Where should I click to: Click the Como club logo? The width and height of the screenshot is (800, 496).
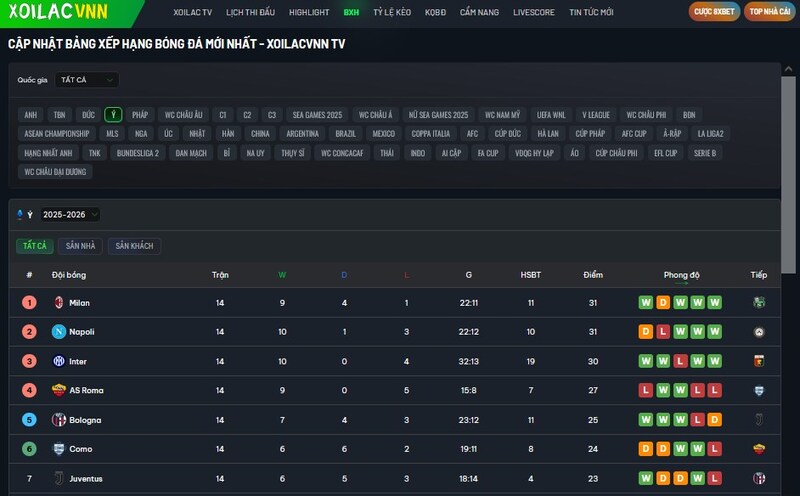click(58, 449)
